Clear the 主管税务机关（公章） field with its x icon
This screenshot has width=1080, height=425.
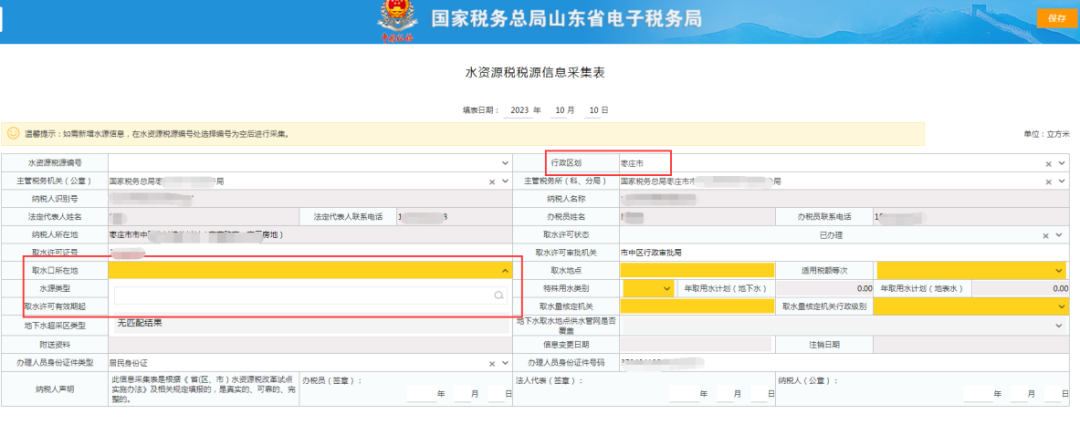pos(492,182)
